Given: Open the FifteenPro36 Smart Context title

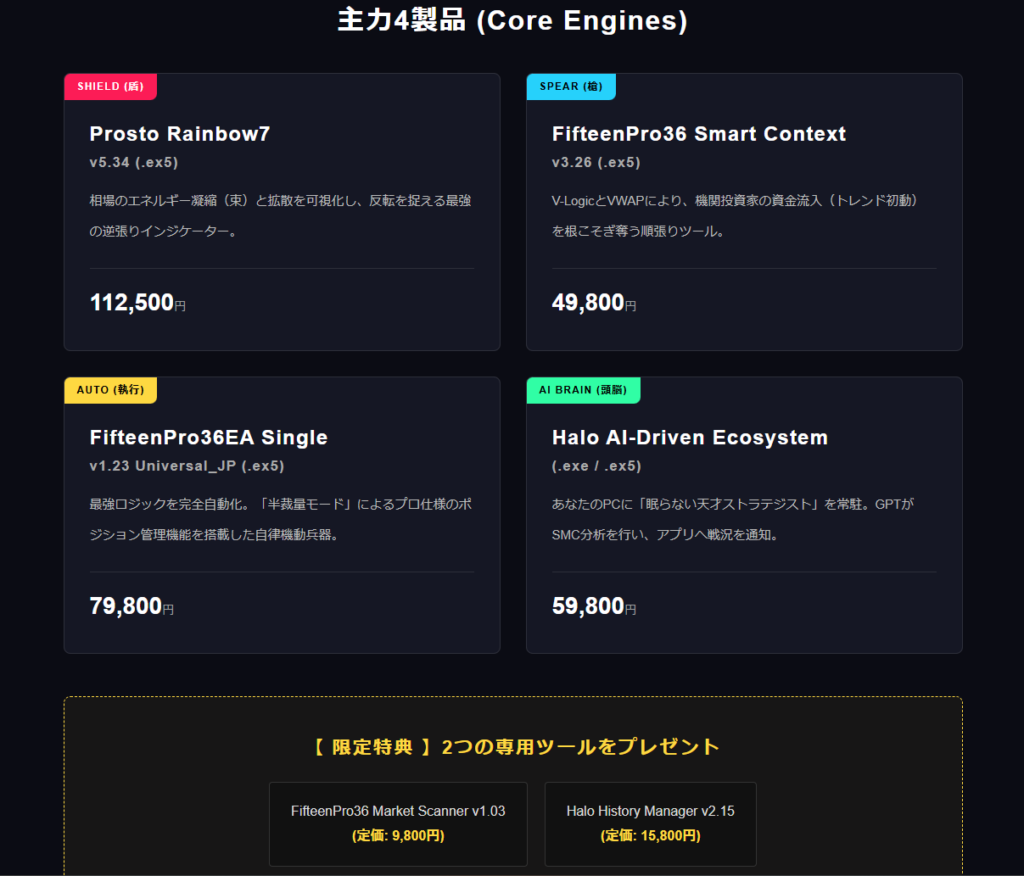Looking at the screenshot, I should 698,134.
